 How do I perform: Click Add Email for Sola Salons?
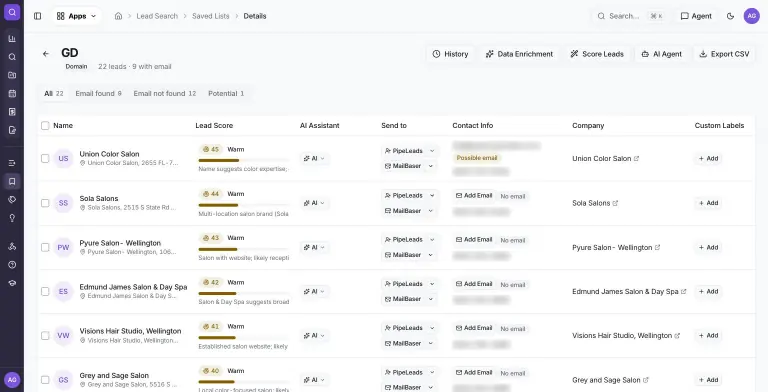click(474, 196)
